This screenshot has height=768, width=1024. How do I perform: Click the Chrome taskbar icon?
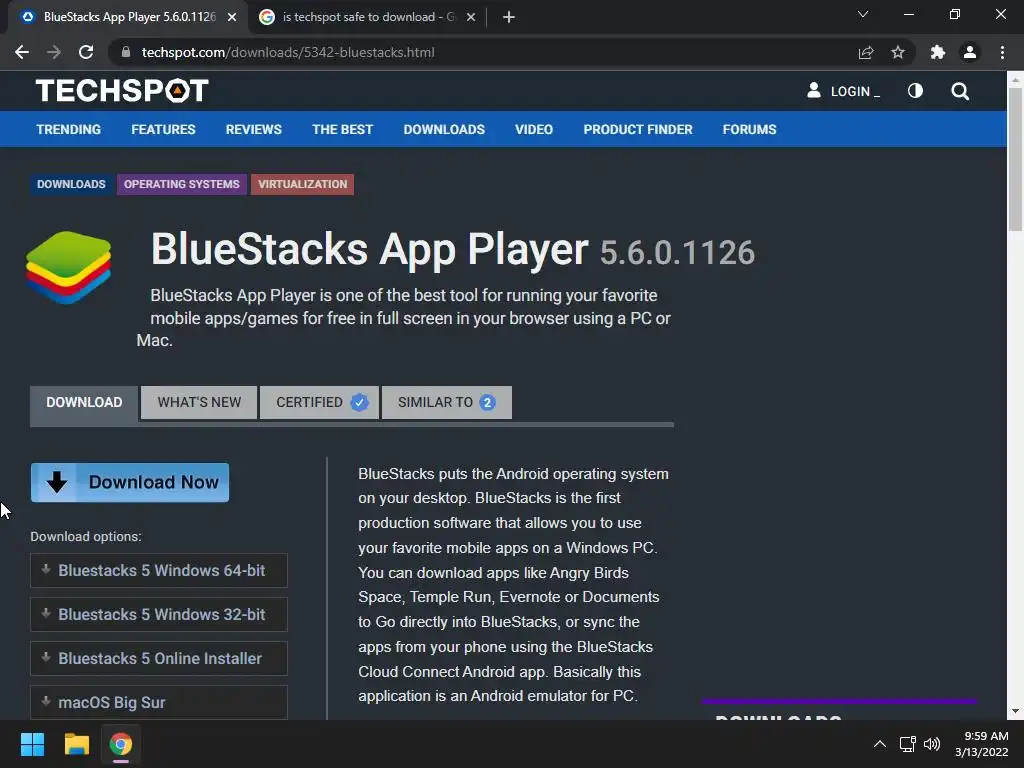[121, 744]
